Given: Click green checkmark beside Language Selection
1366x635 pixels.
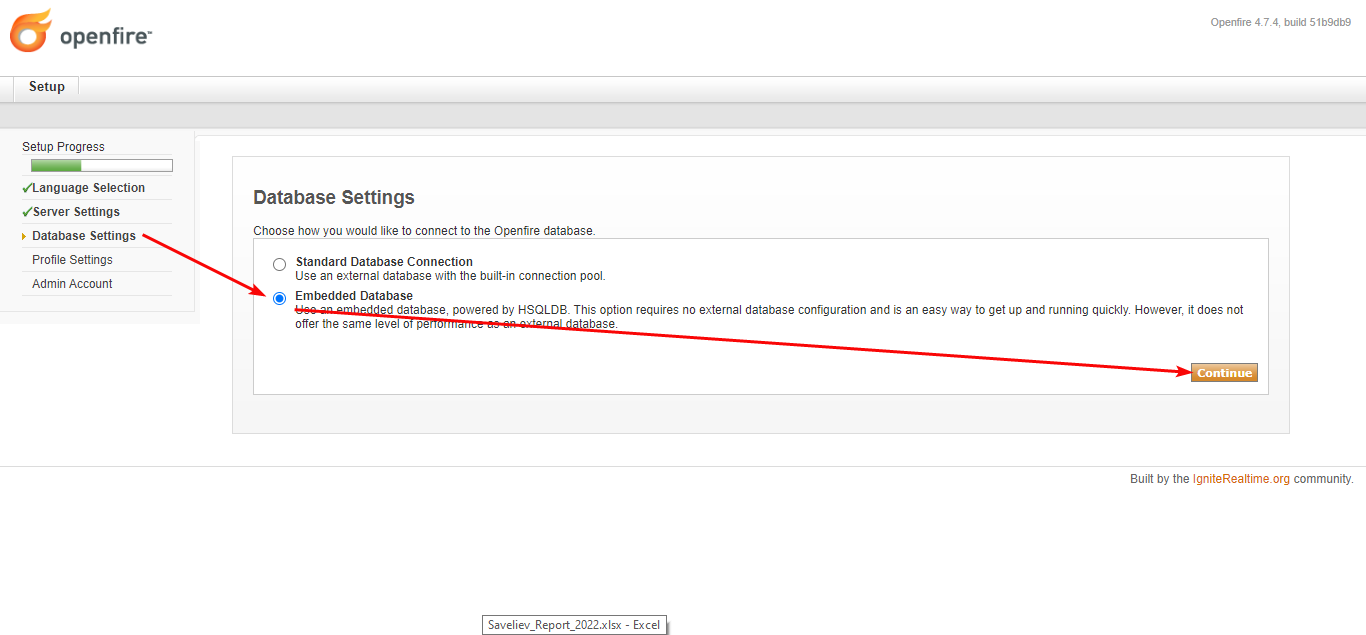Looking at the screenshot, I should pos(26,188).
